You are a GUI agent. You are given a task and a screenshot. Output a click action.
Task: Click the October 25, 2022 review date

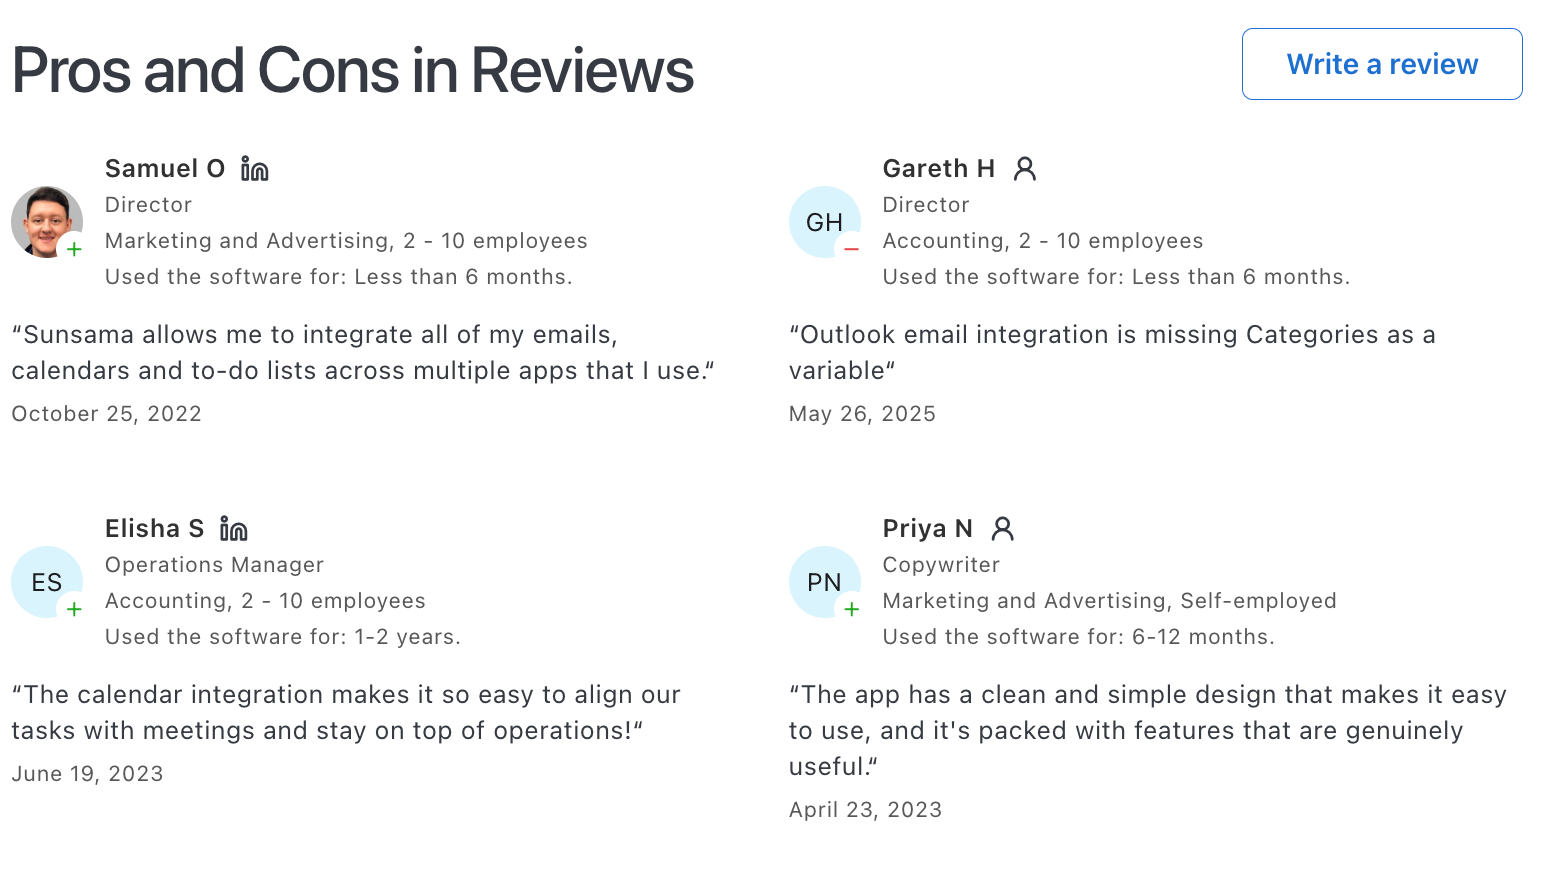(x=105, y=413)
